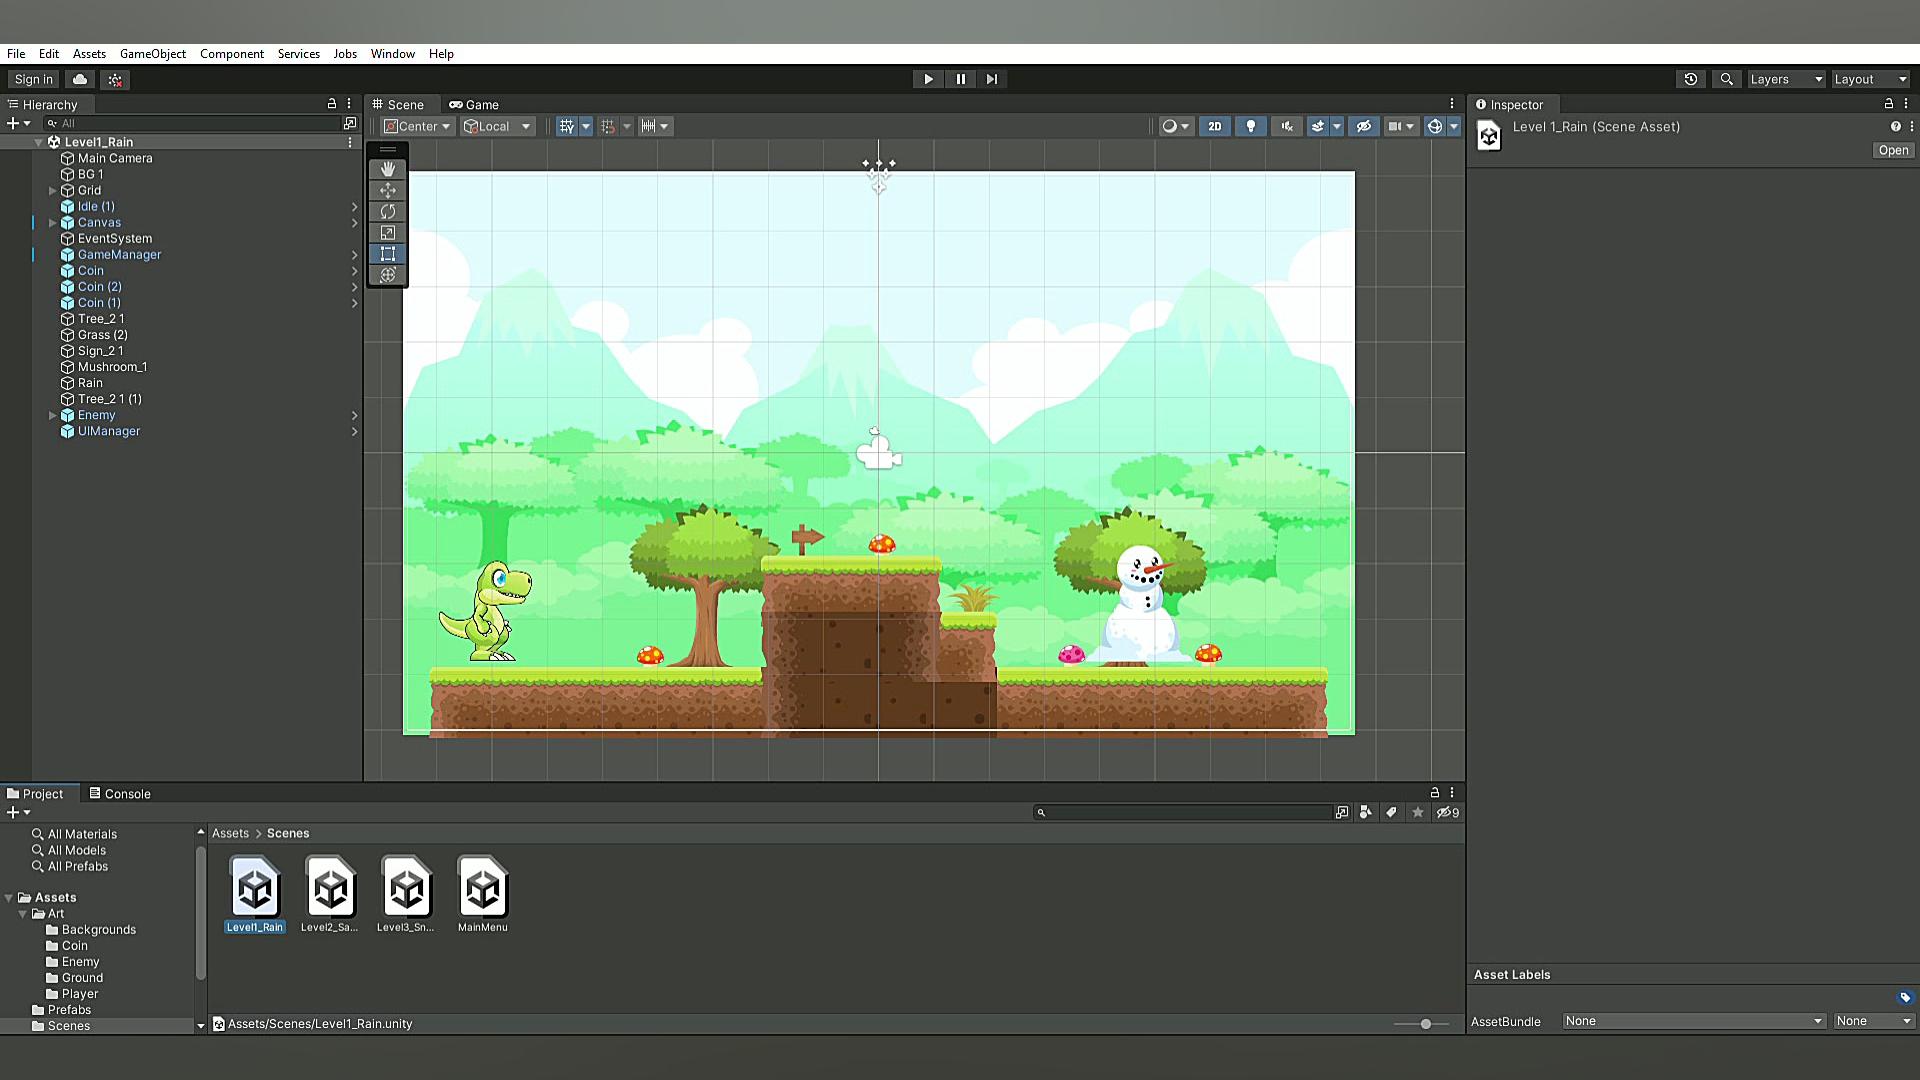
Task: Lock the Hierarchy panel
Action: tap(332, 104)
